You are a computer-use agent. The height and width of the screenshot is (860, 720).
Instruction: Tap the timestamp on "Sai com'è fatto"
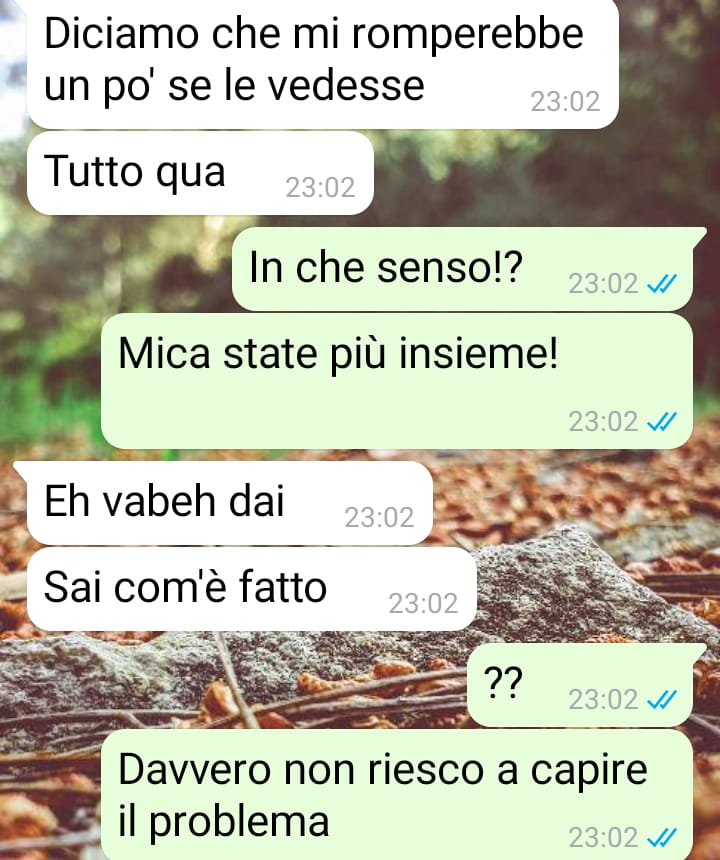(x=423, y=603)
